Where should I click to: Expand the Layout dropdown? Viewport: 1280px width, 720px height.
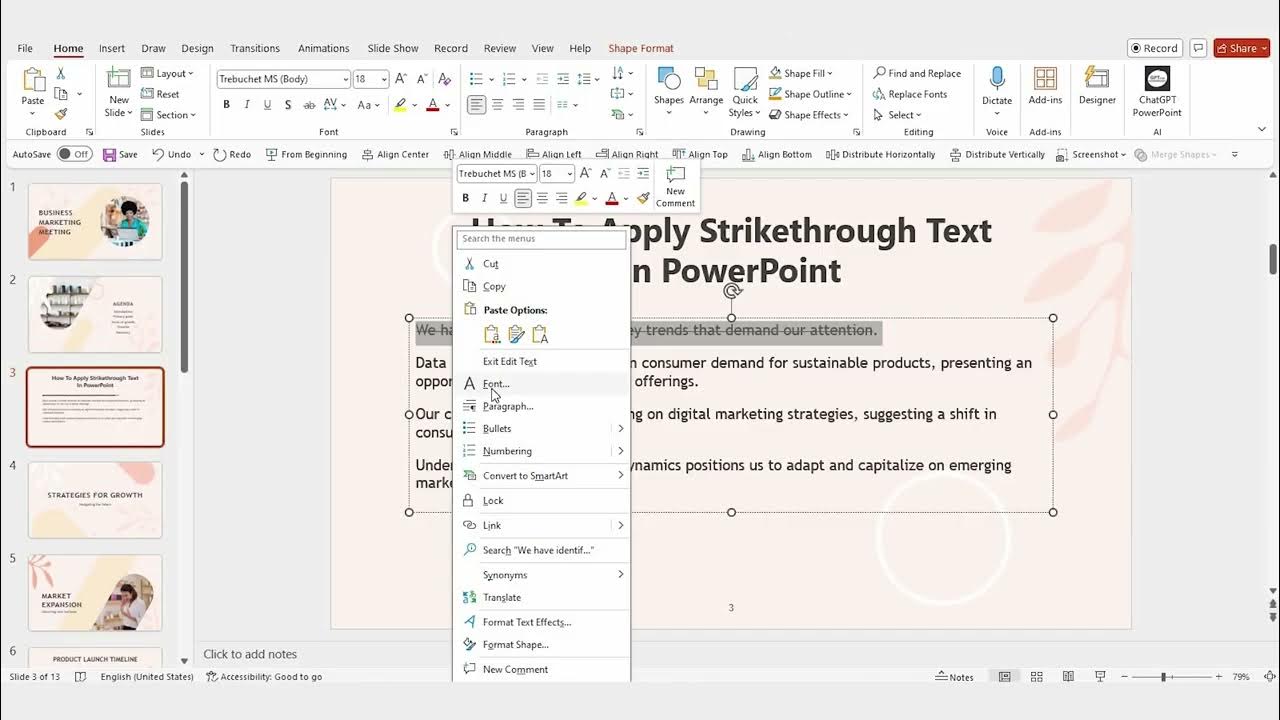[x=167, y=74]
